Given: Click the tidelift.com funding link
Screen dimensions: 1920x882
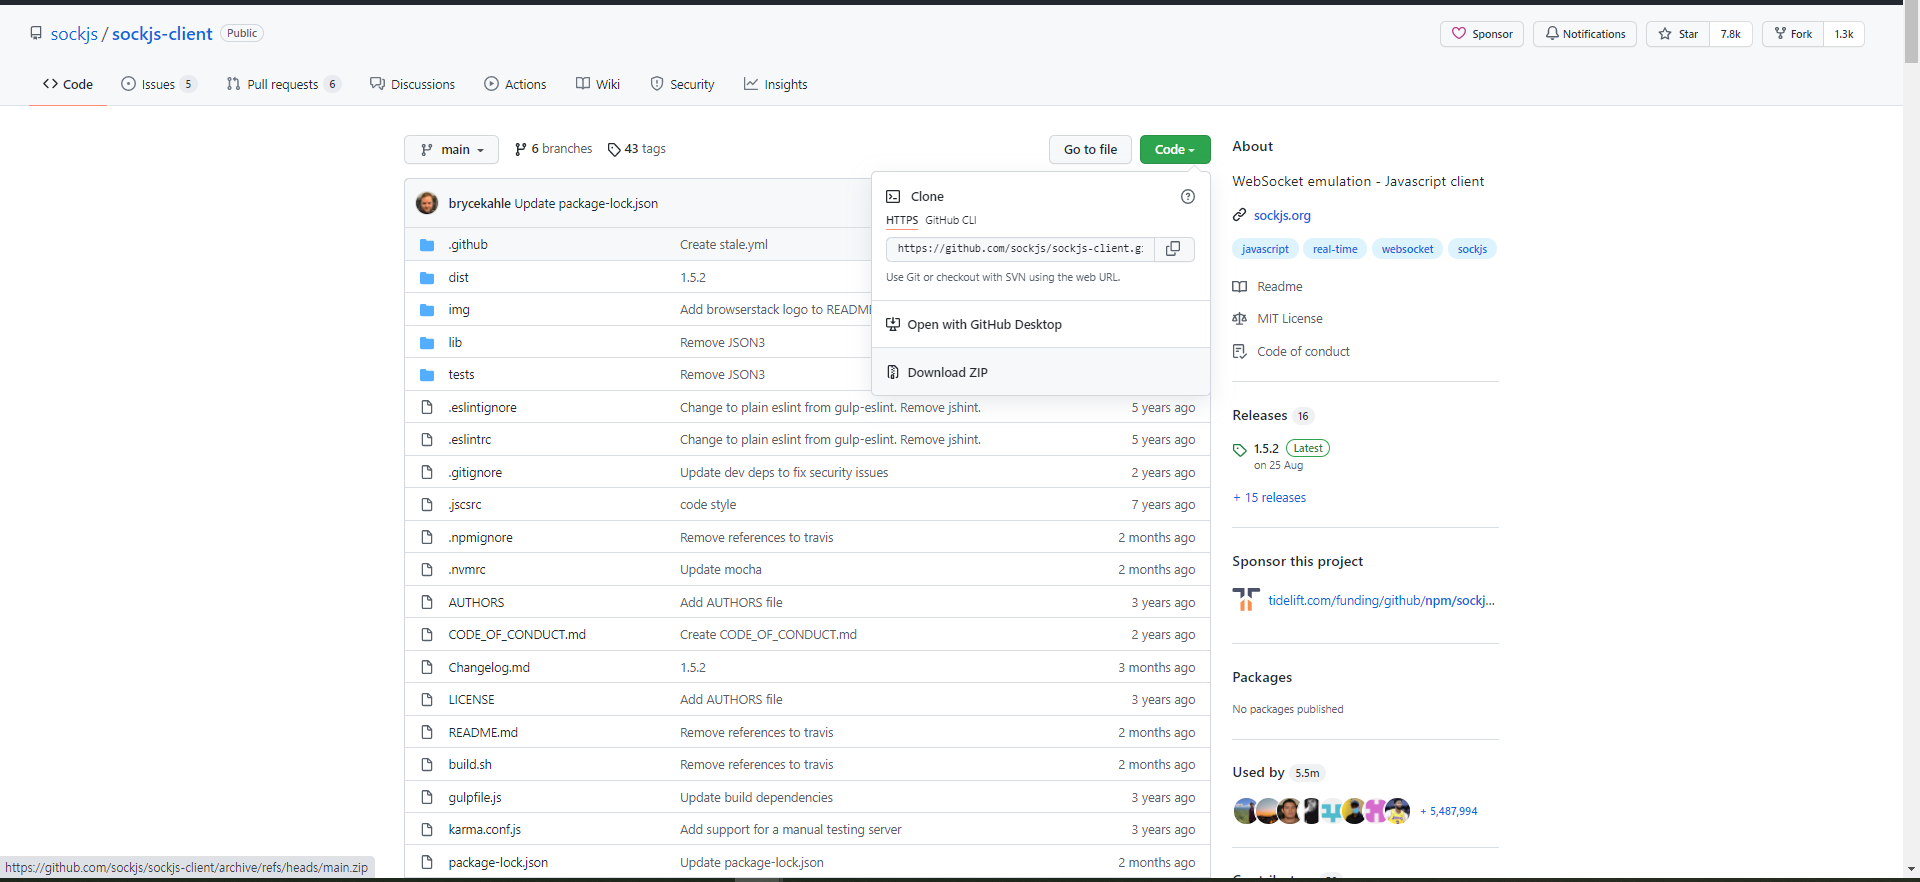Looking at the screenshot, I should coord(1381,600).
